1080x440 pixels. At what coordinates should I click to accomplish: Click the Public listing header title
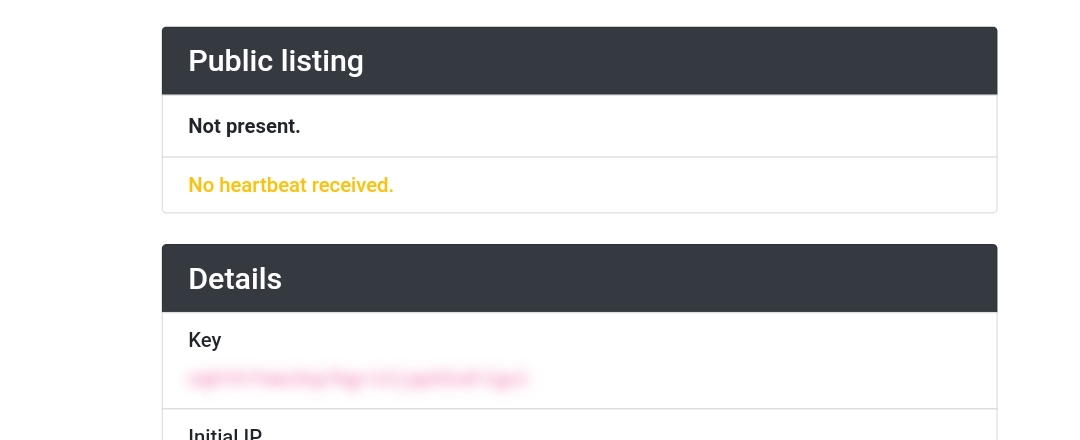pos(276,61)
